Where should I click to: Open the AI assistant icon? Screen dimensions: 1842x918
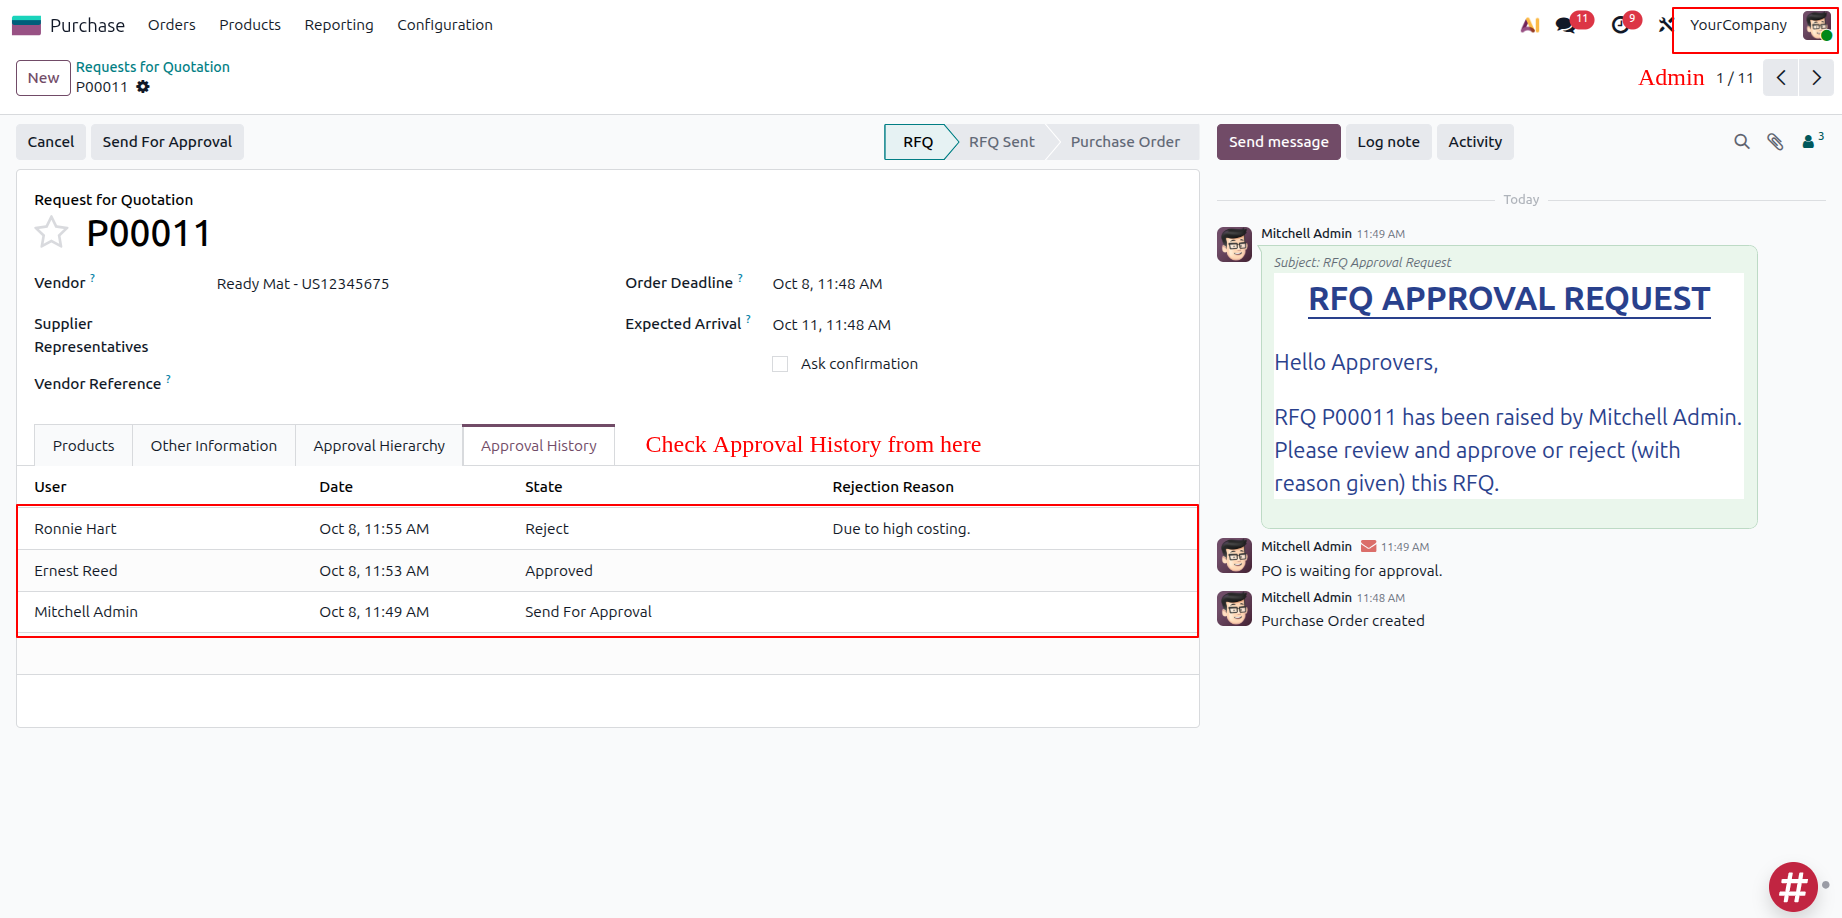coord(1529,24)
